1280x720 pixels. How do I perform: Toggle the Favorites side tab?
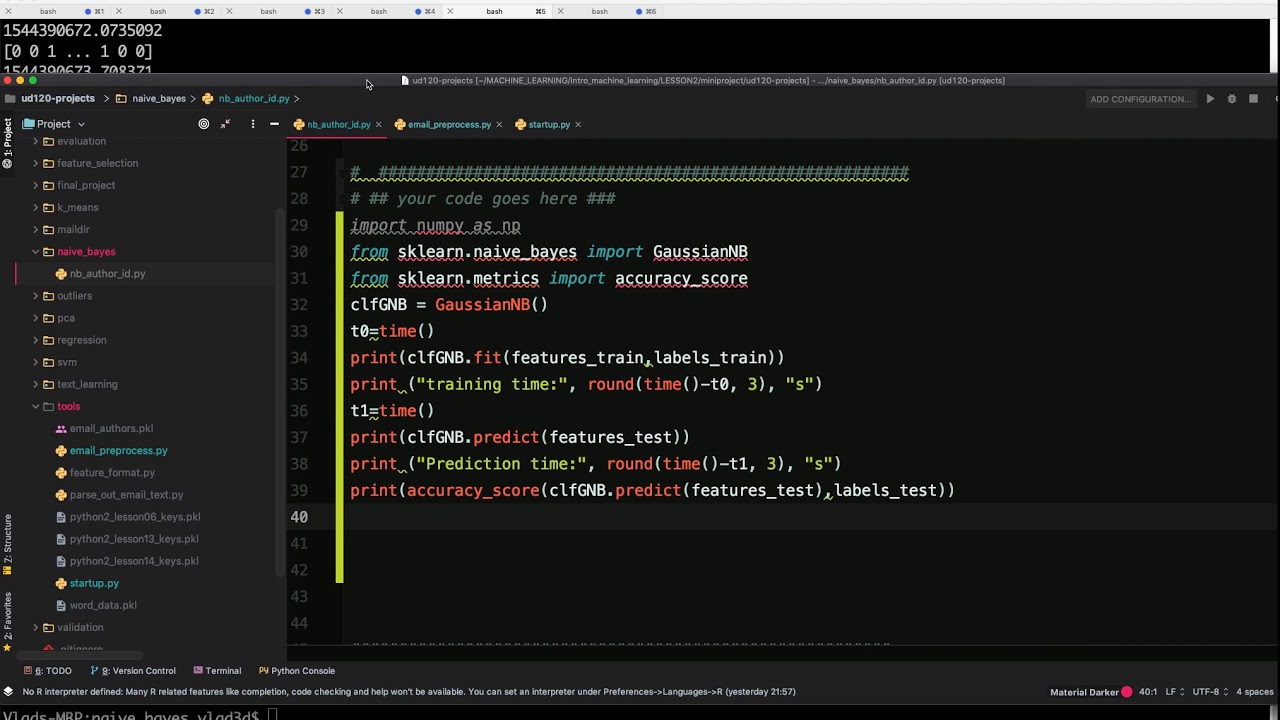click(7, 622)
